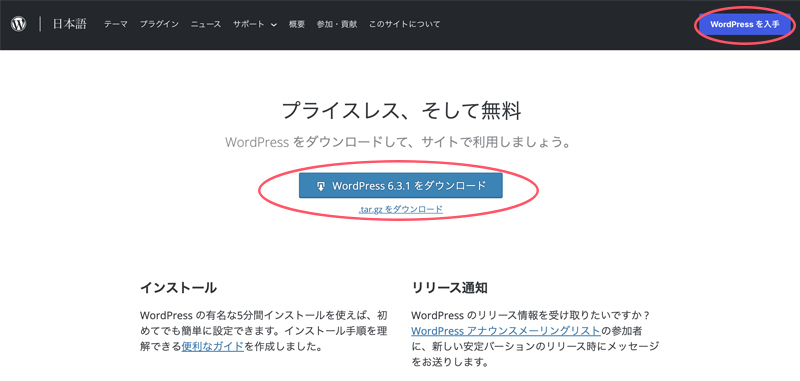Viewport: 800px width, 381px height.
Task: Open the 参加・貢献 menu item
Action: (337, 24)
